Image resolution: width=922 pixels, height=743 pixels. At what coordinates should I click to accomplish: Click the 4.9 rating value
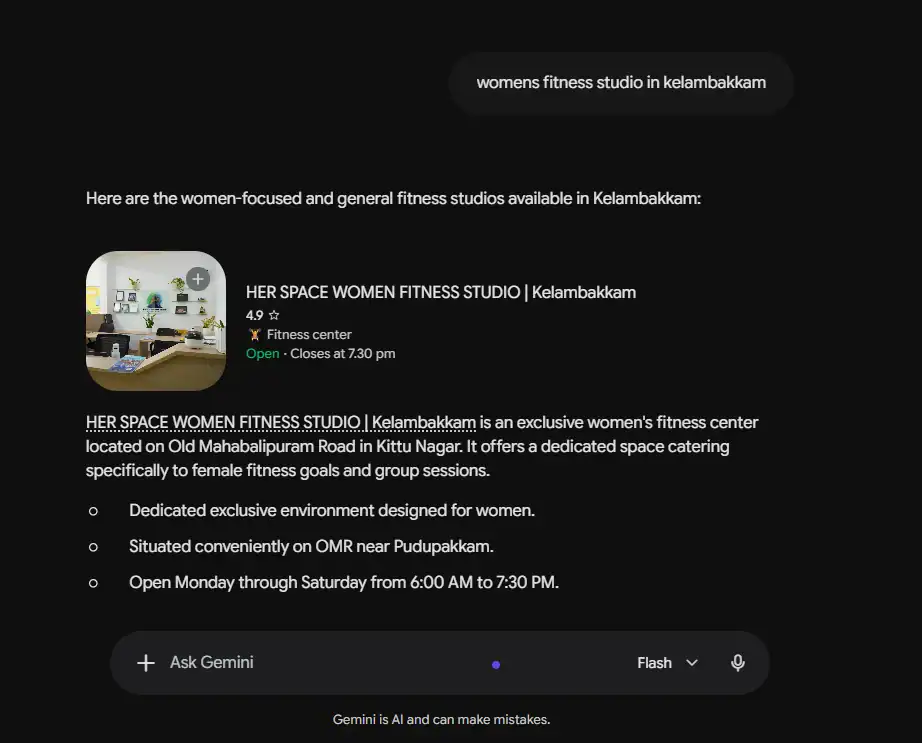pos(254,316)
